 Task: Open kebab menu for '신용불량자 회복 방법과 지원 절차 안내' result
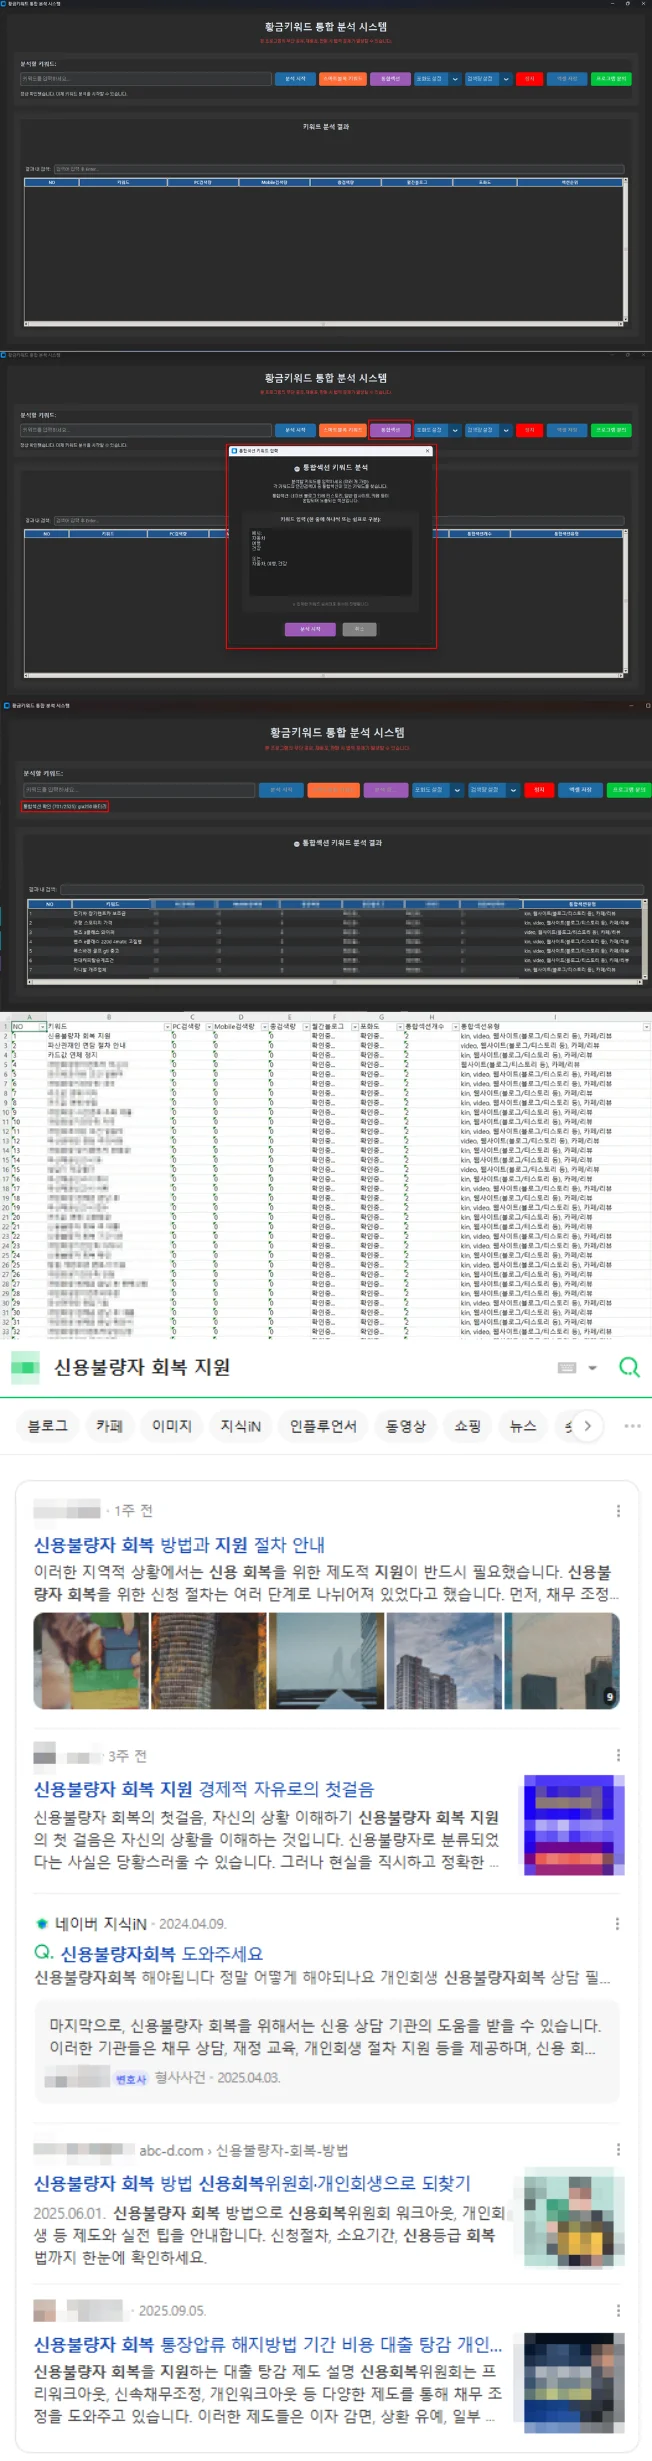(618, 1511)
